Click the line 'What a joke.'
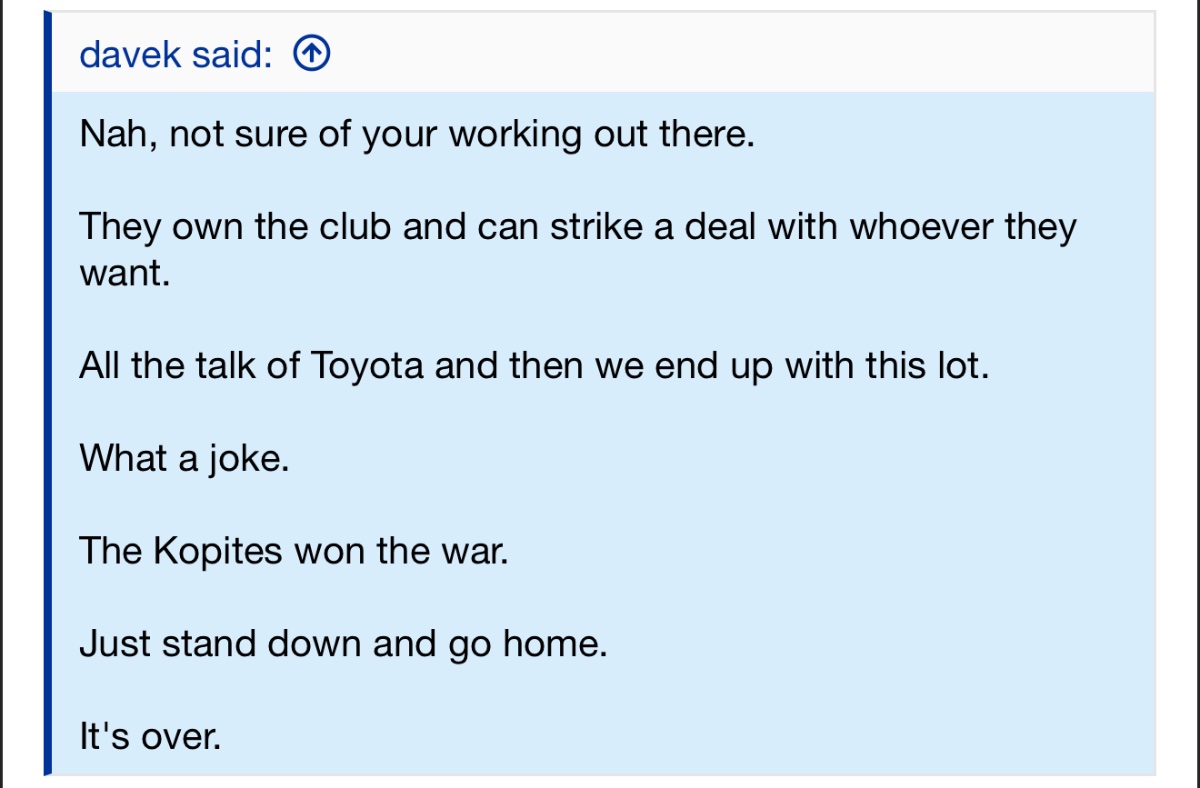The width and height of the screenshot is (1200, 788). 184,459
